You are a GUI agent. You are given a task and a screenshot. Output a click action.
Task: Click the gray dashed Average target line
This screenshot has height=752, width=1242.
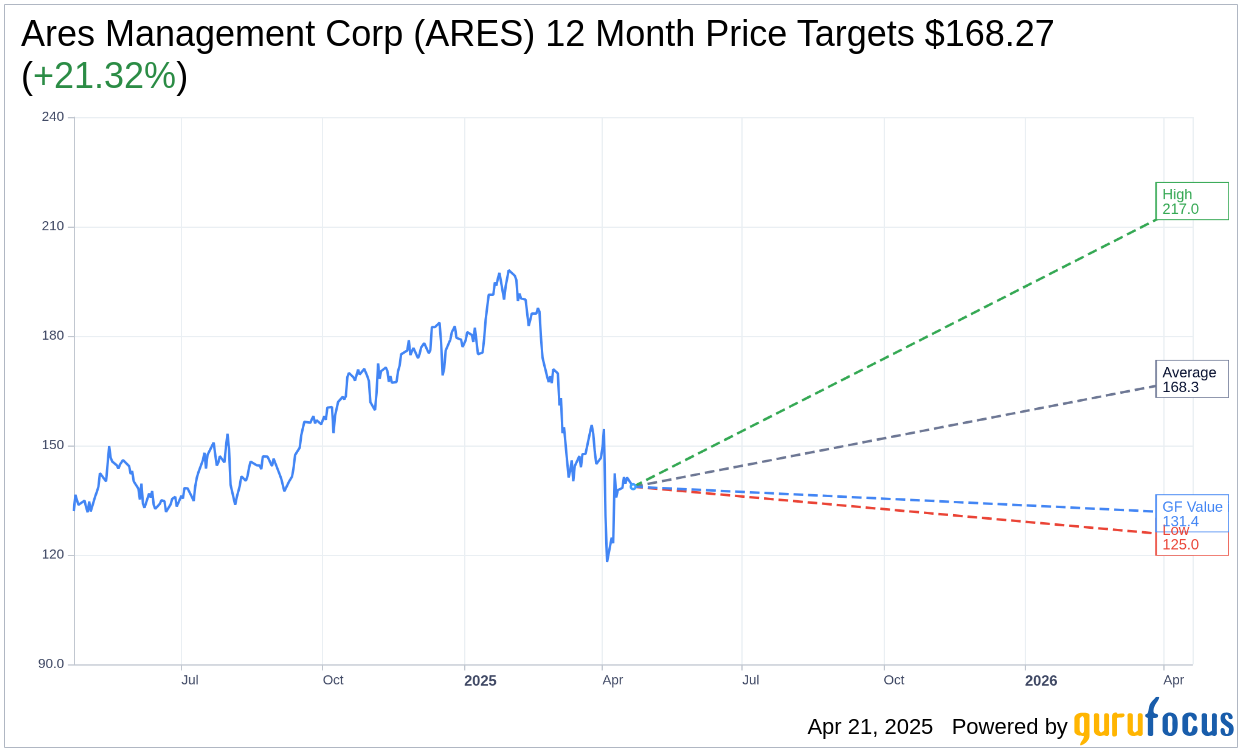click(900, 436)
